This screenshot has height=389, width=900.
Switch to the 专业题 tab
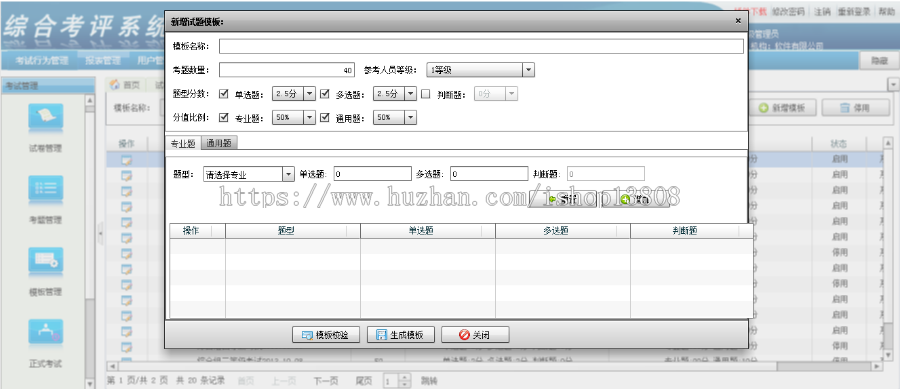(183, 143)
